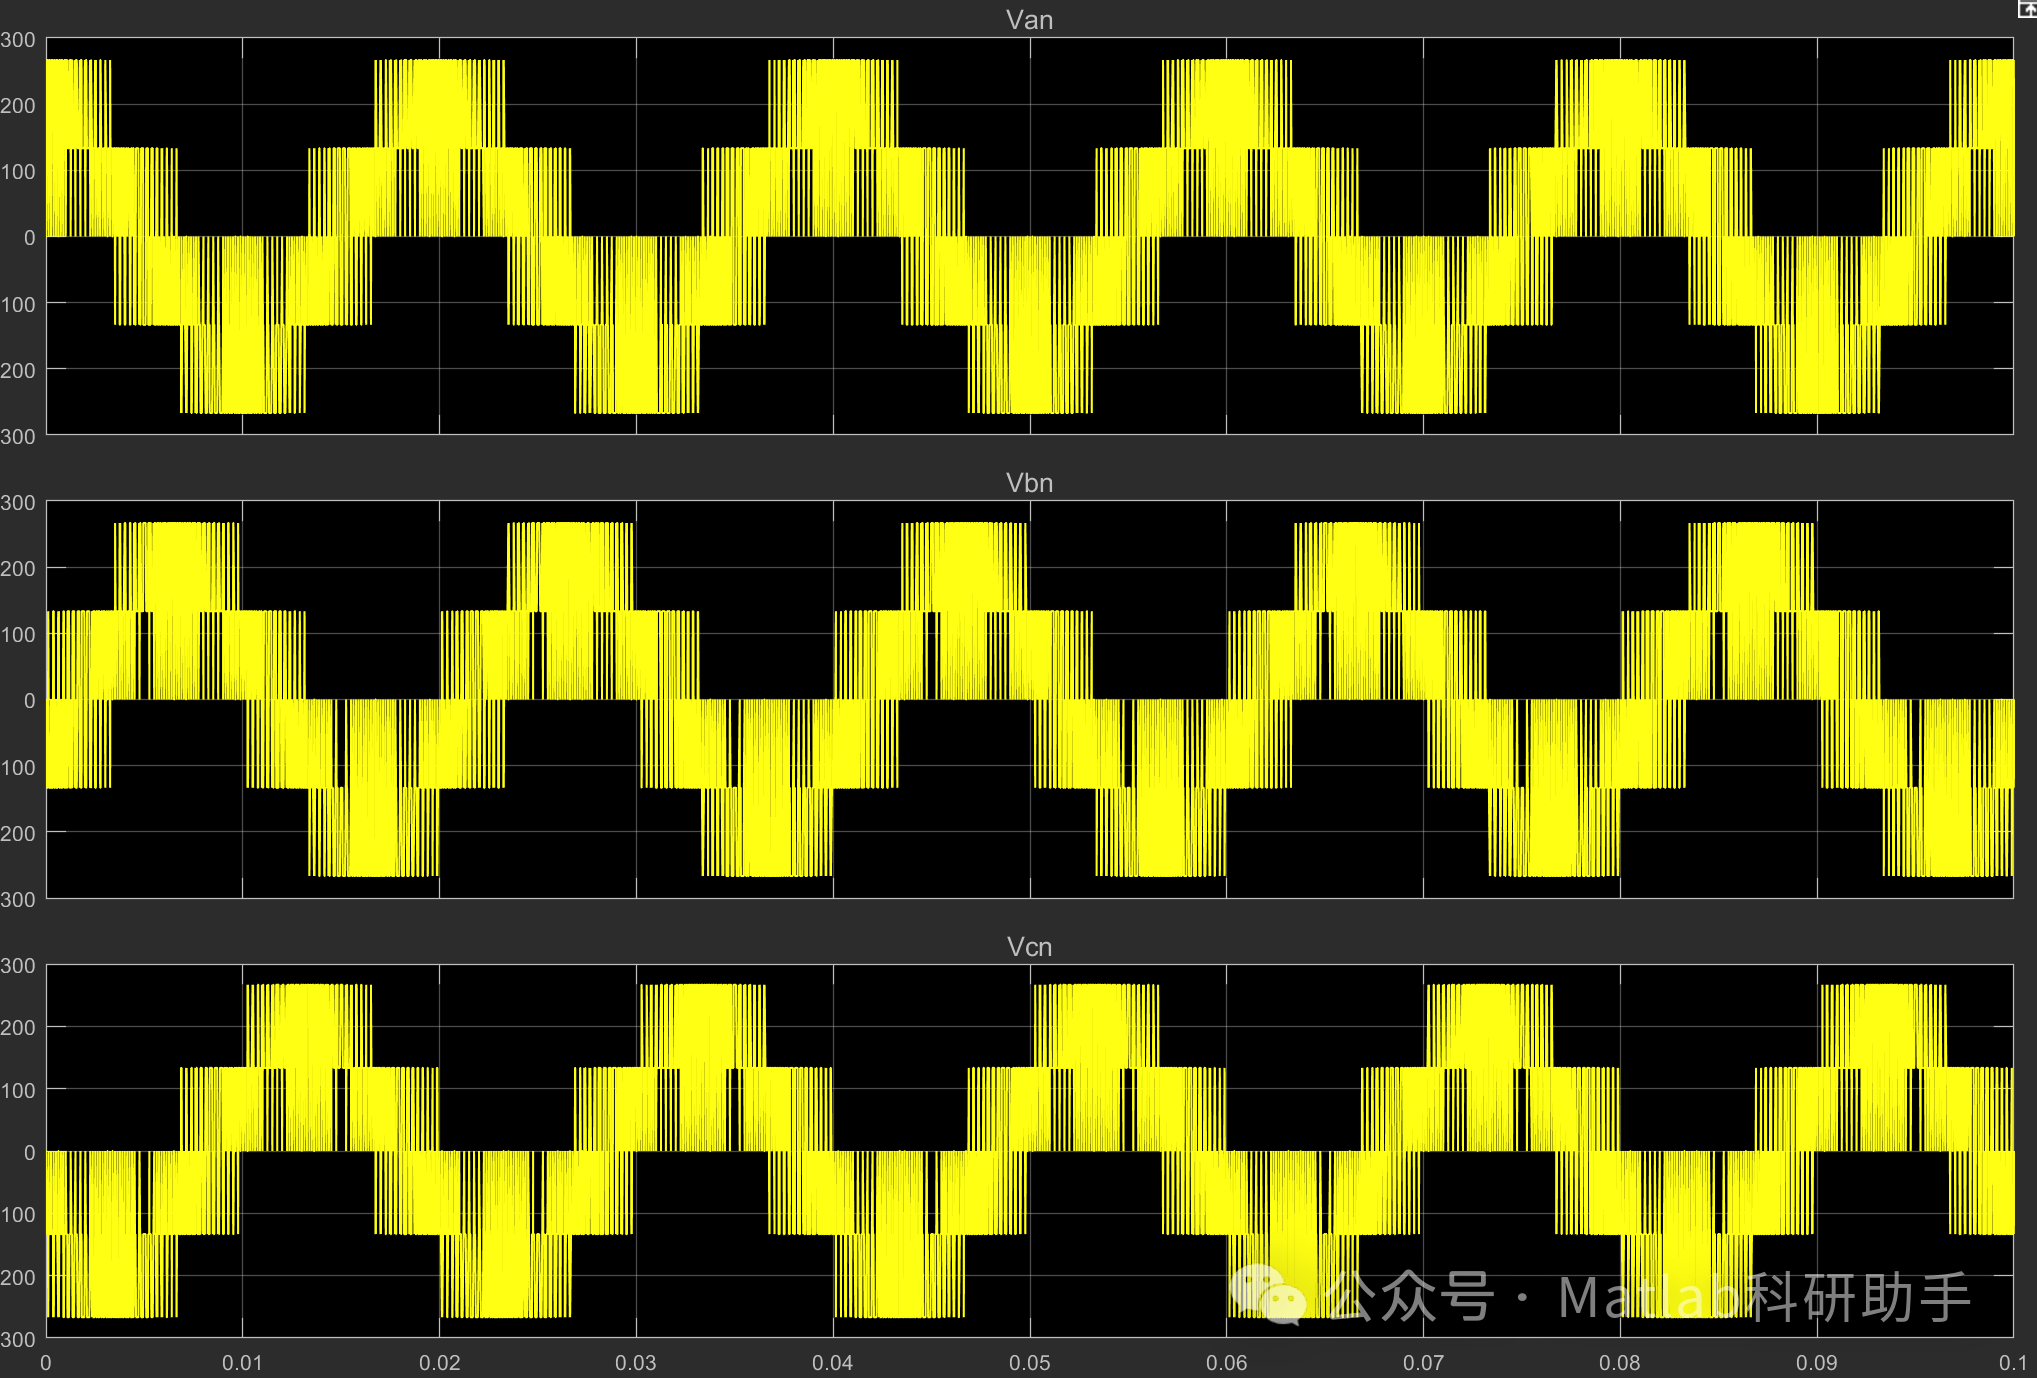Viewport: 2037px width, 1378px height.
Task: Click the 公众号 watermark text
Action: (1410, 1298)
